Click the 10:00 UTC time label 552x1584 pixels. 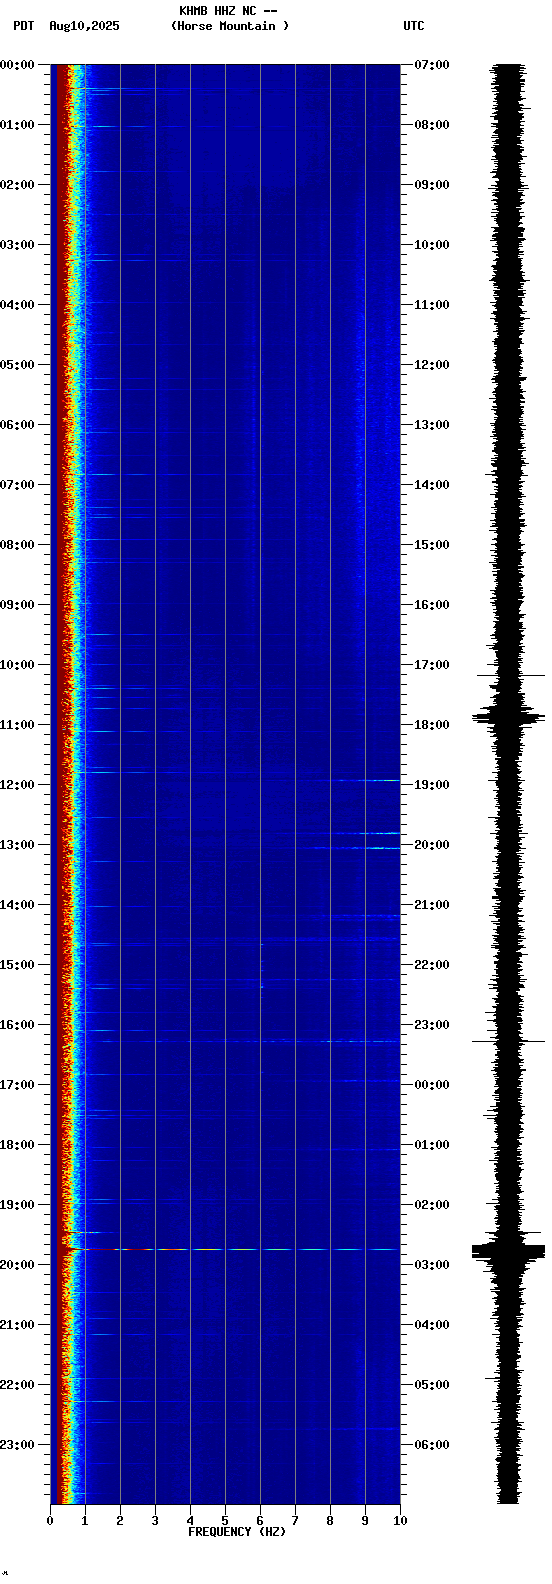pyautogui.click(x=432, y=245)
